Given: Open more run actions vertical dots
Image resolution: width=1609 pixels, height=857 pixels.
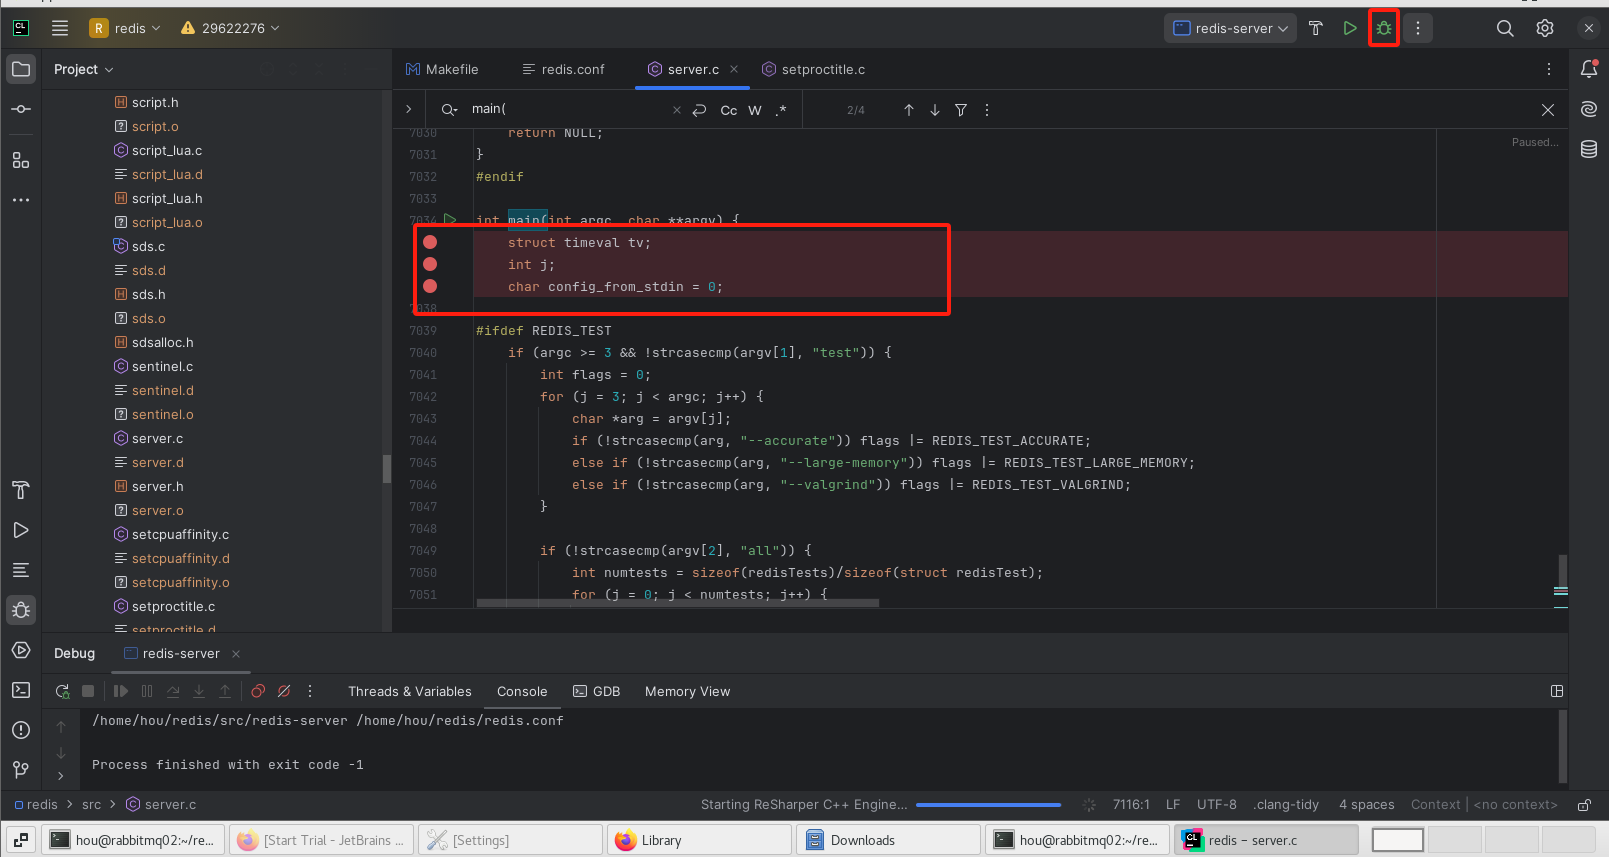Looking at the screenshot, I should coord(1418,28).
